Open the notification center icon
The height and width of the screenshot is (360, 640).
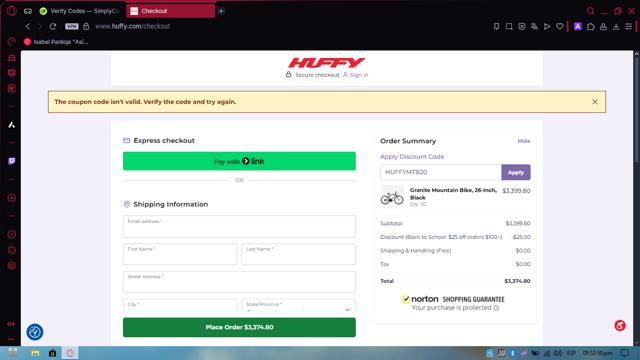point(624,353)
